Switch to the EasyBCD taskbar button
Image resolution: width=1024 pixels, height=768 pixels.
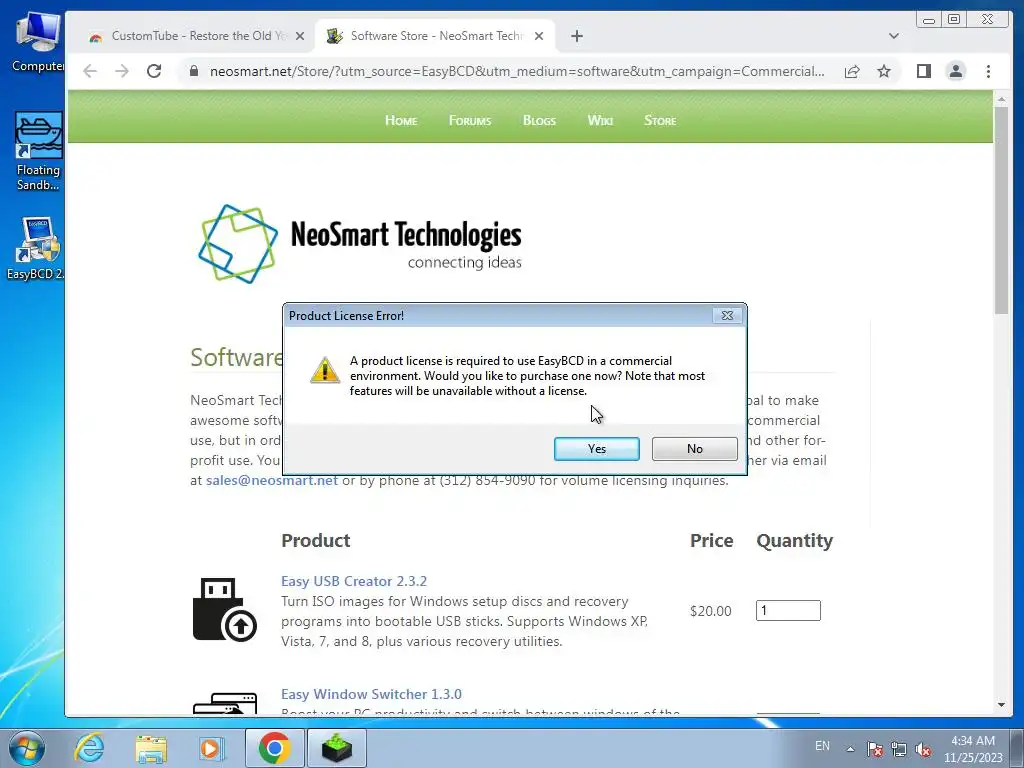pos(336,748)
